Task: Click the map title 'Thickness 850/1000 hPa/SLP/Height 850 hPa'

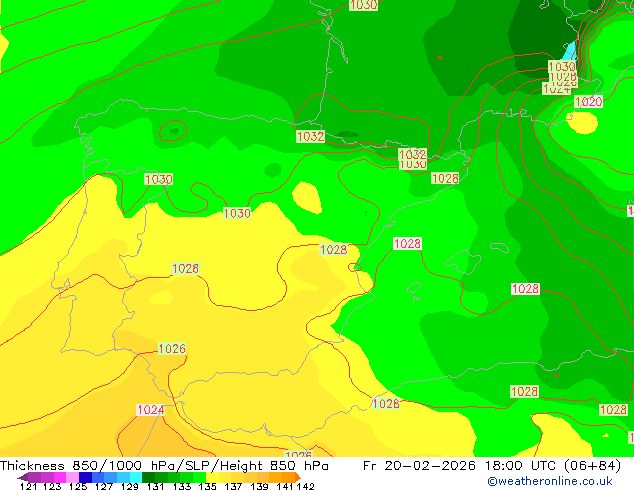Action: (x=164, y=466)
